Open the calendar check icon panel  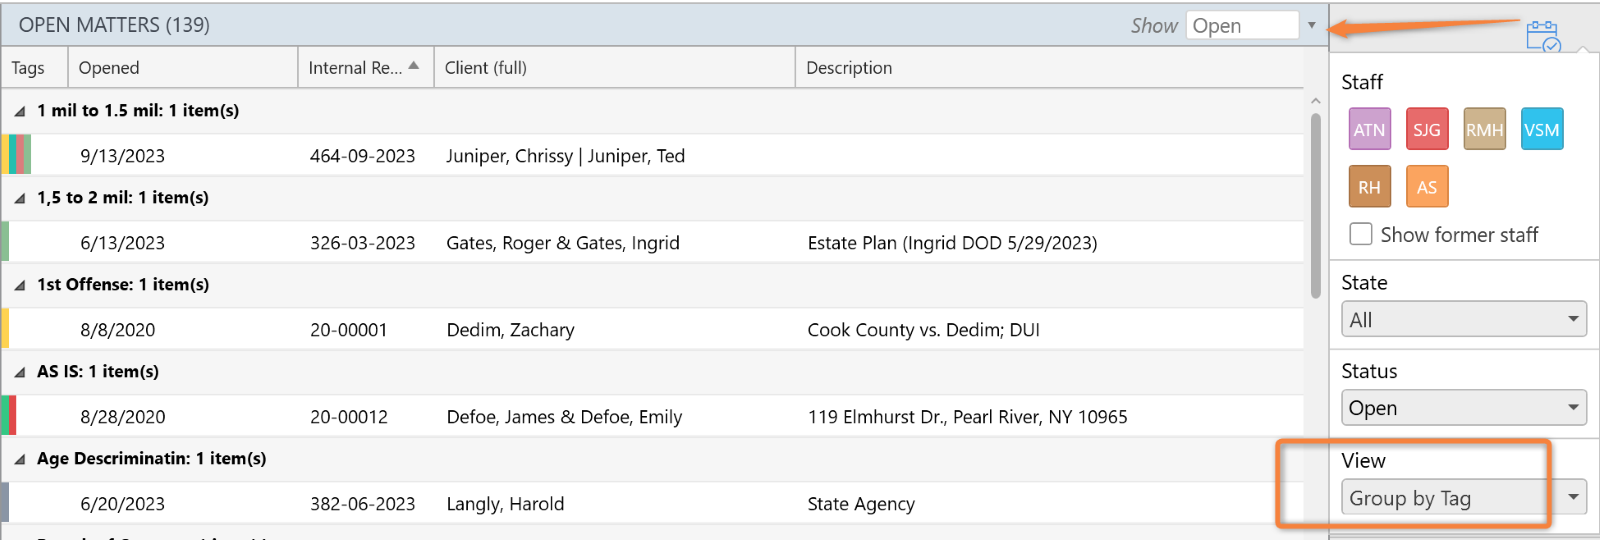(x=1543, y=36)
